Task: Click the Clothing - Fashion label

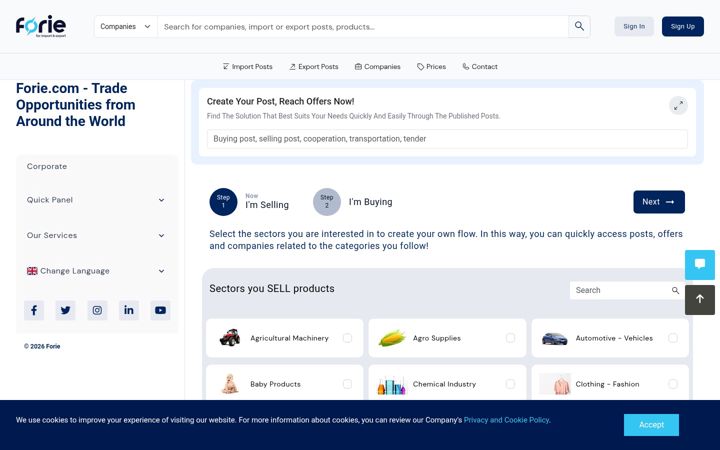Action: point(607,384)
